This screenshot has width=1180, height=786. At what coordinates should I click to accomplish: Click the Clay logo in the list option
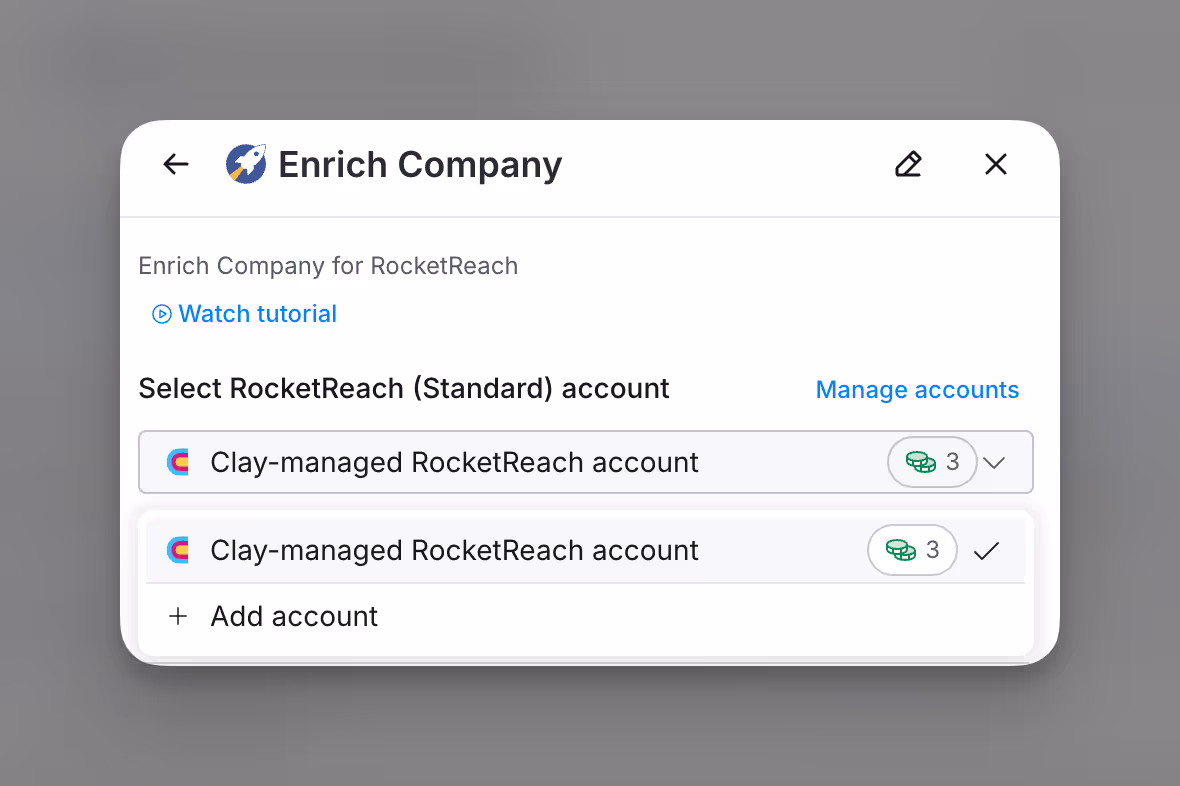(x=178, y=550)
